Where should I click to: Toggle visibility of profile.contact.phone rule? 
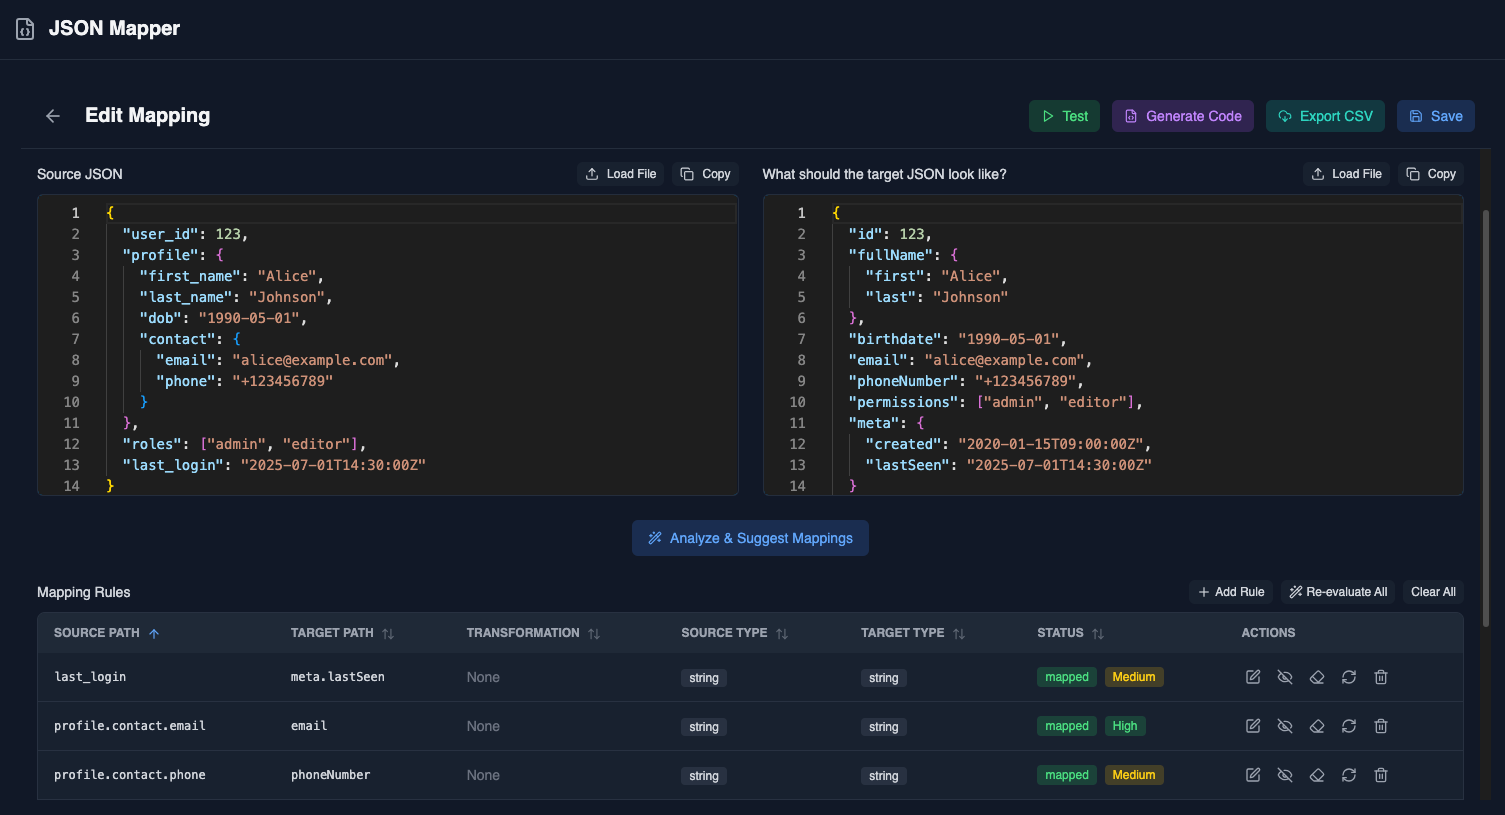[1285, 775]
